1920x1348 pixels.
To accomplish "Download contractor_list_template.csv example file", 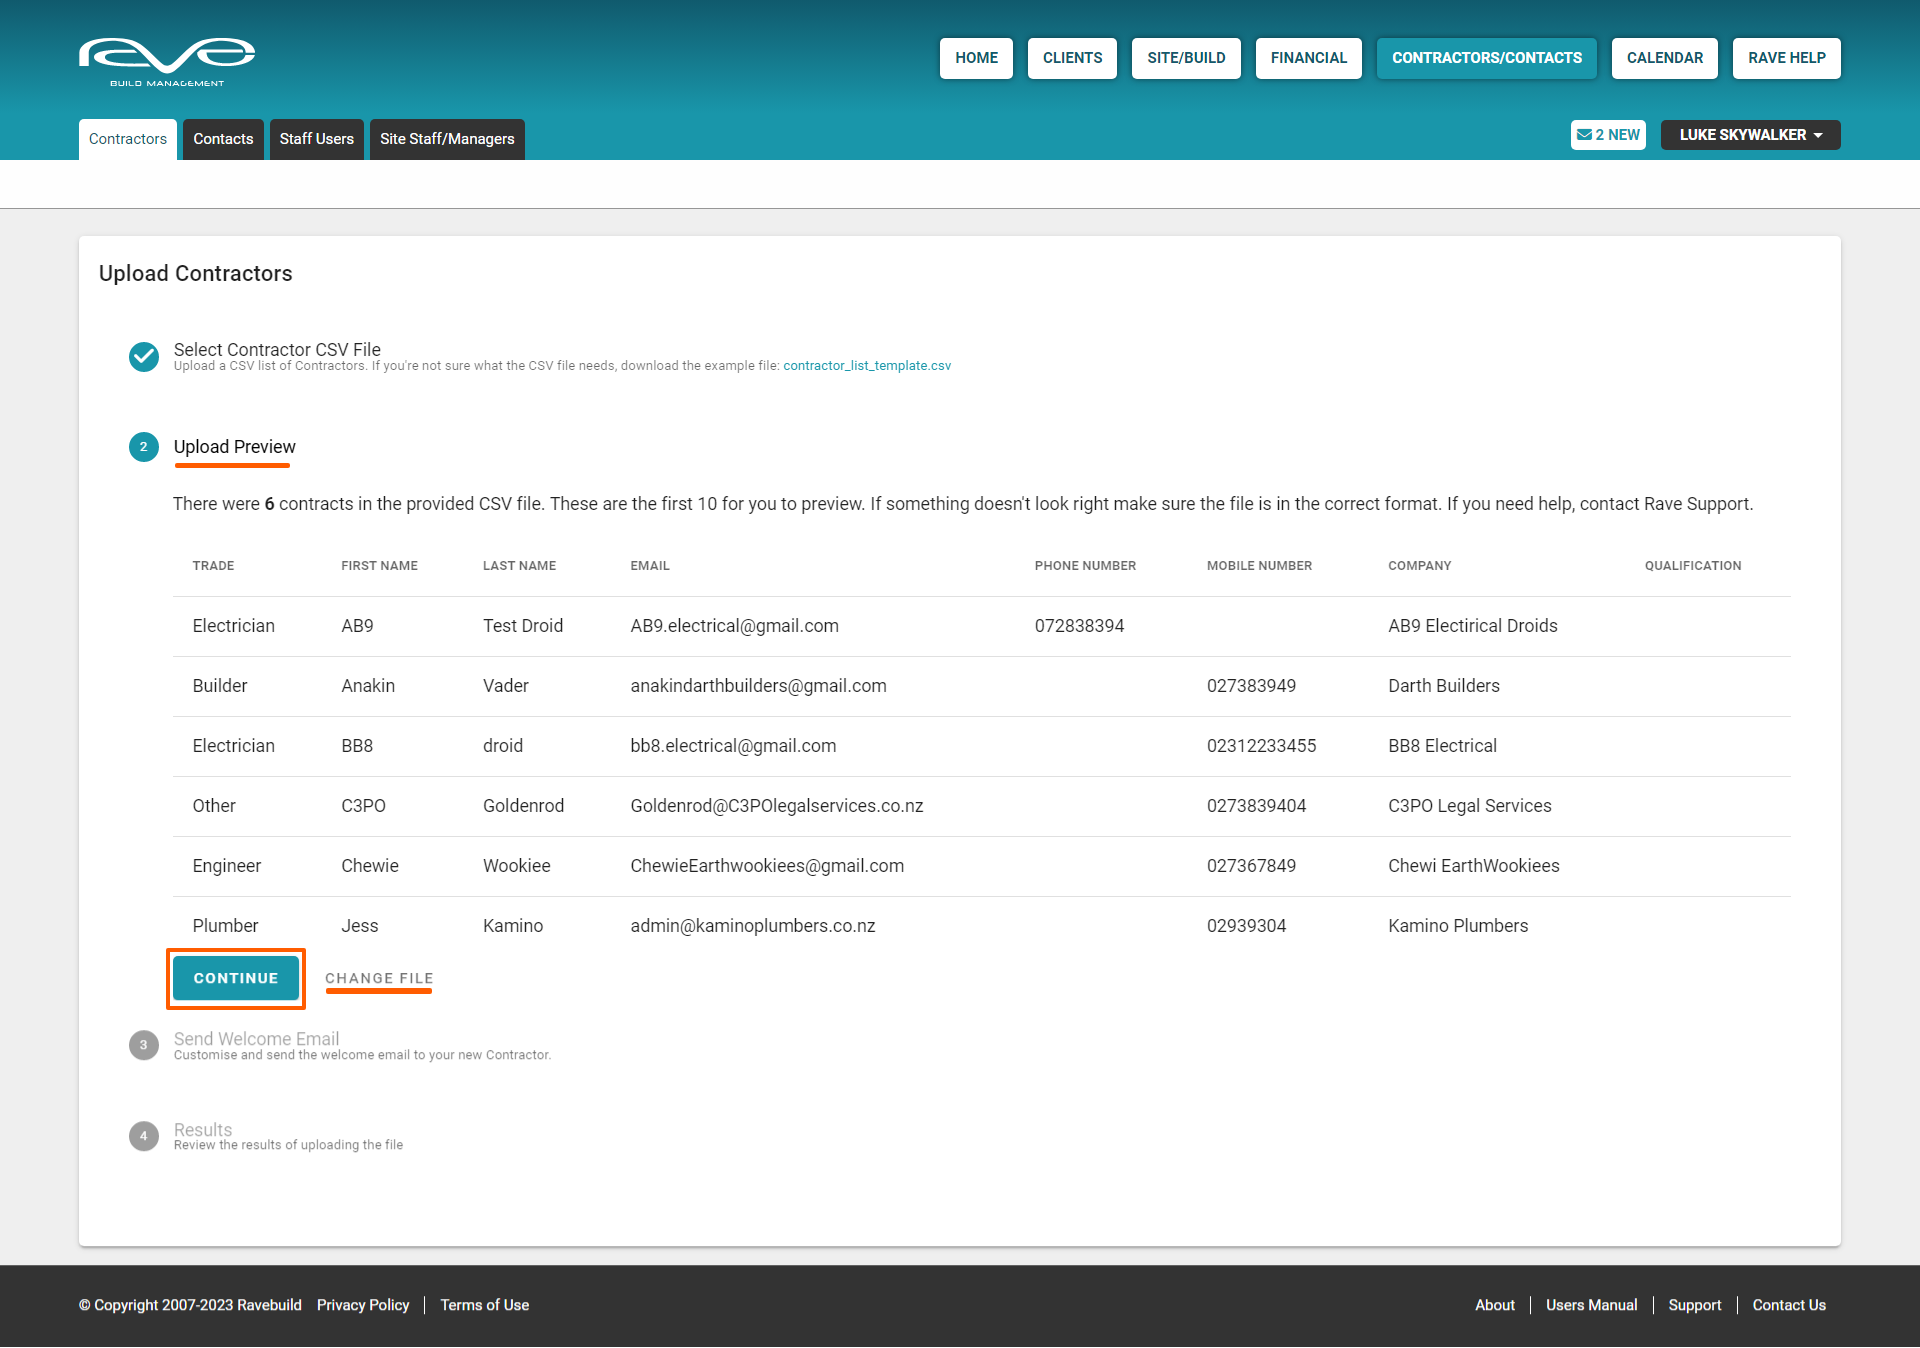I will tap(866, 366).
